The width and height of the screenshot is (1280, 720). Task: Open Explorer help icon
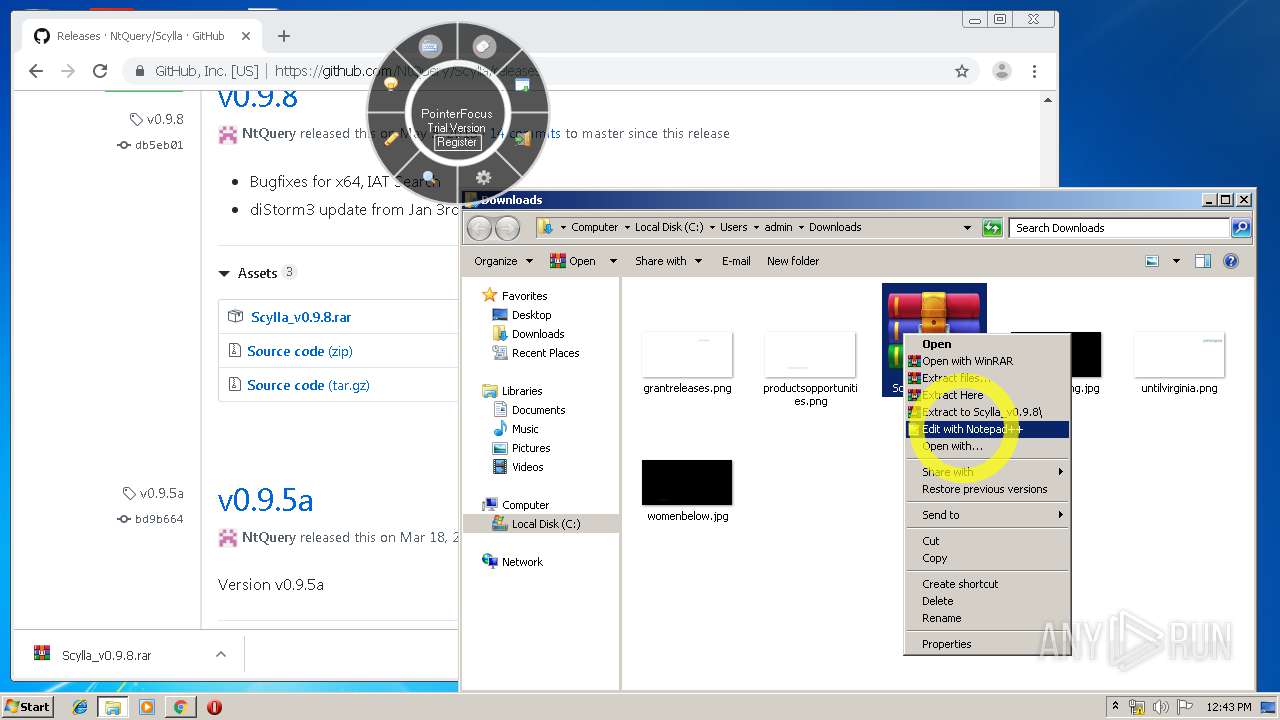click(x=1231, y=261)
